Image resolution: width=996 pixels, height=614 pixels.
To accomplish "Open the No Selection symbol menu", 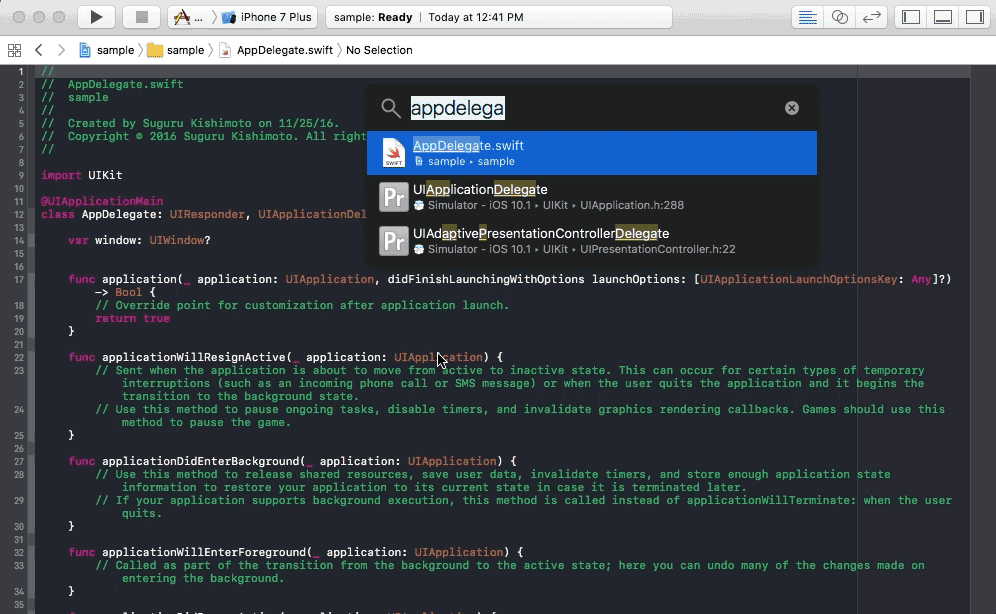I will [x=379, y=50].
